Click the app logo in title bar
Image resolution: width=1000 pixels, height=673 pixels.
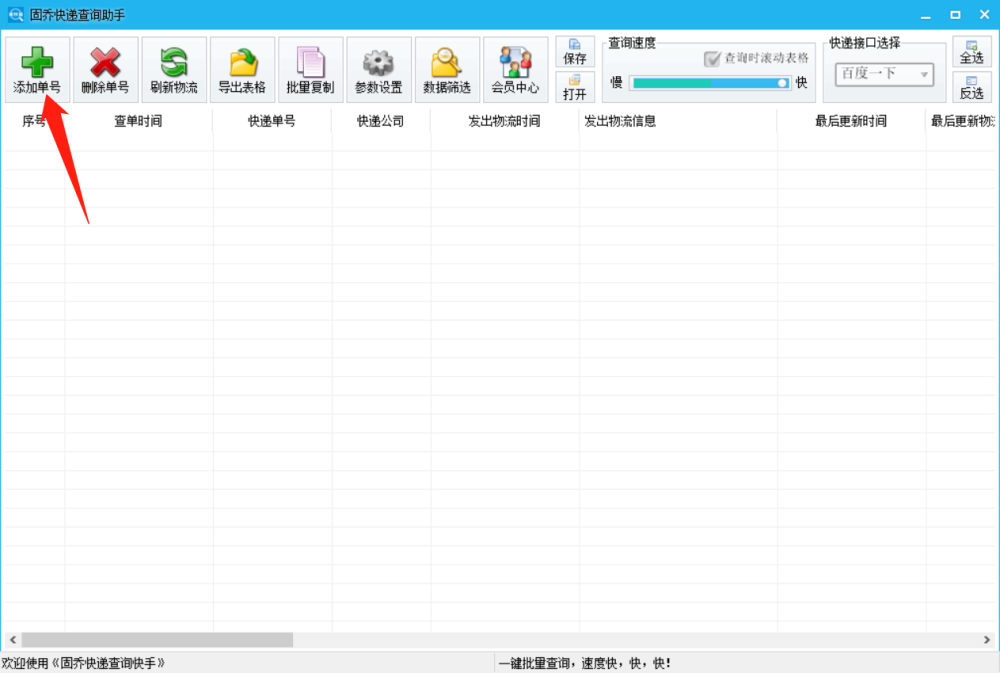click(x=15, y=14)
